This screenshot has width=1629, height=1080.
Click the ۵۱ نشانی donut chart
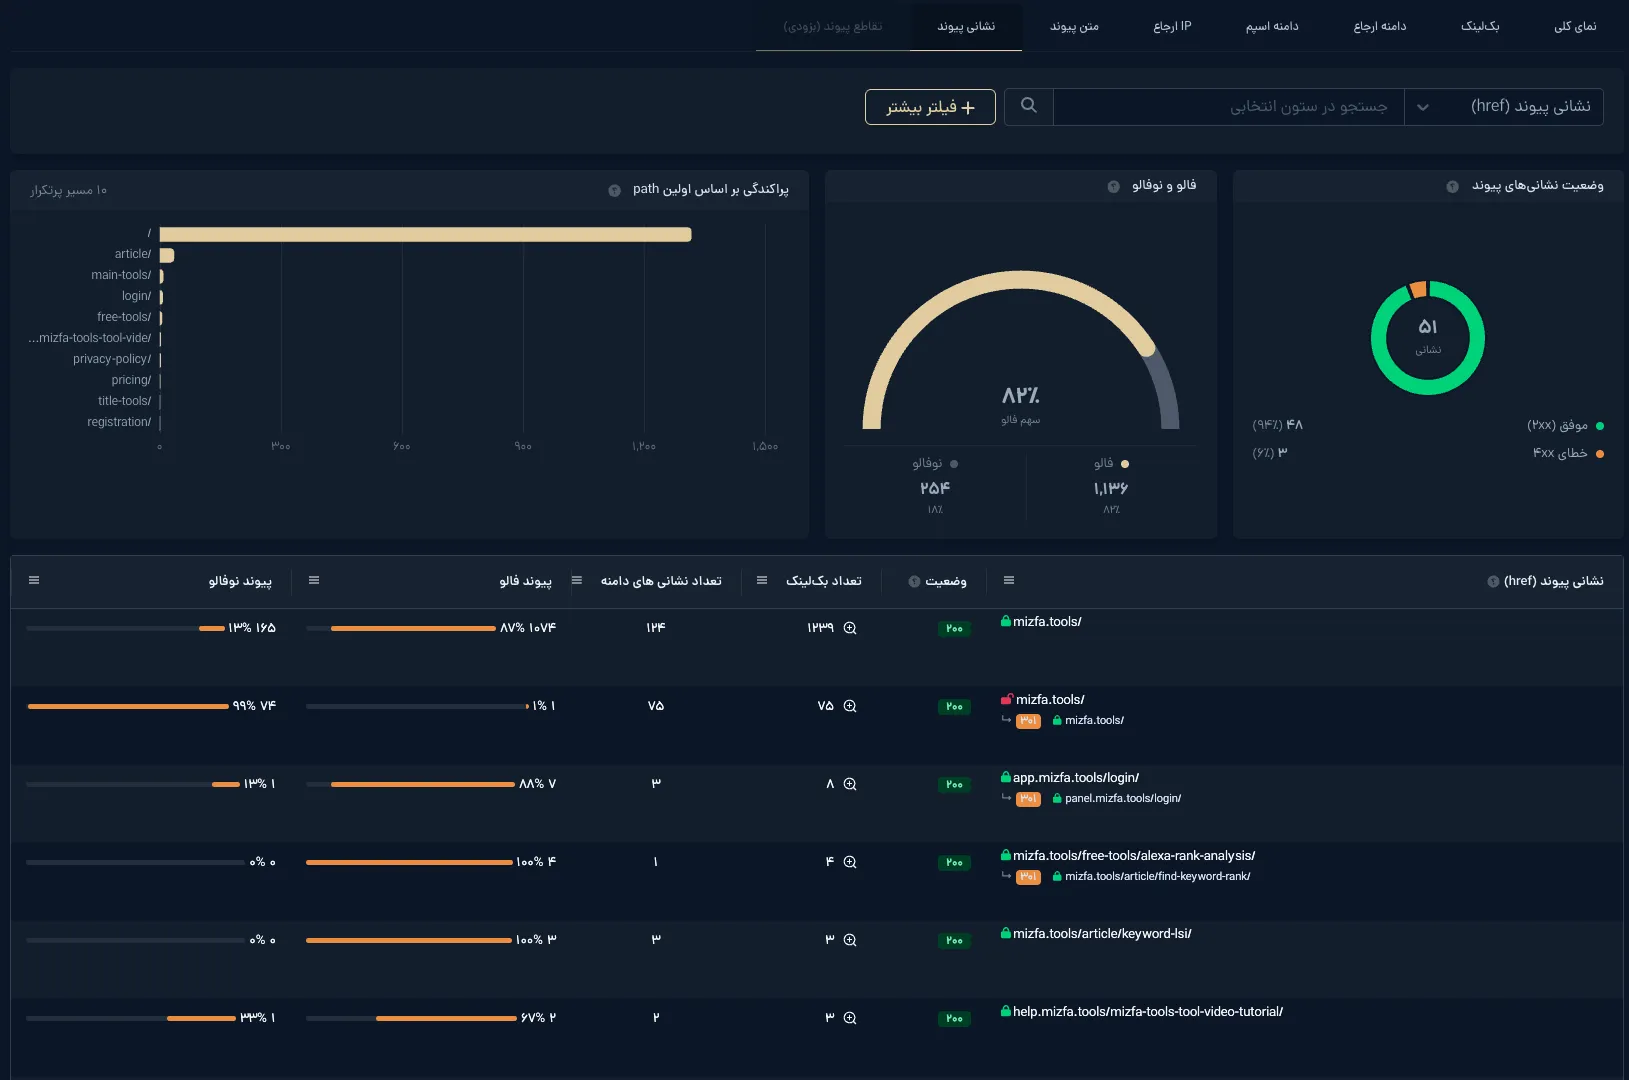click(x=1428, y=337)
